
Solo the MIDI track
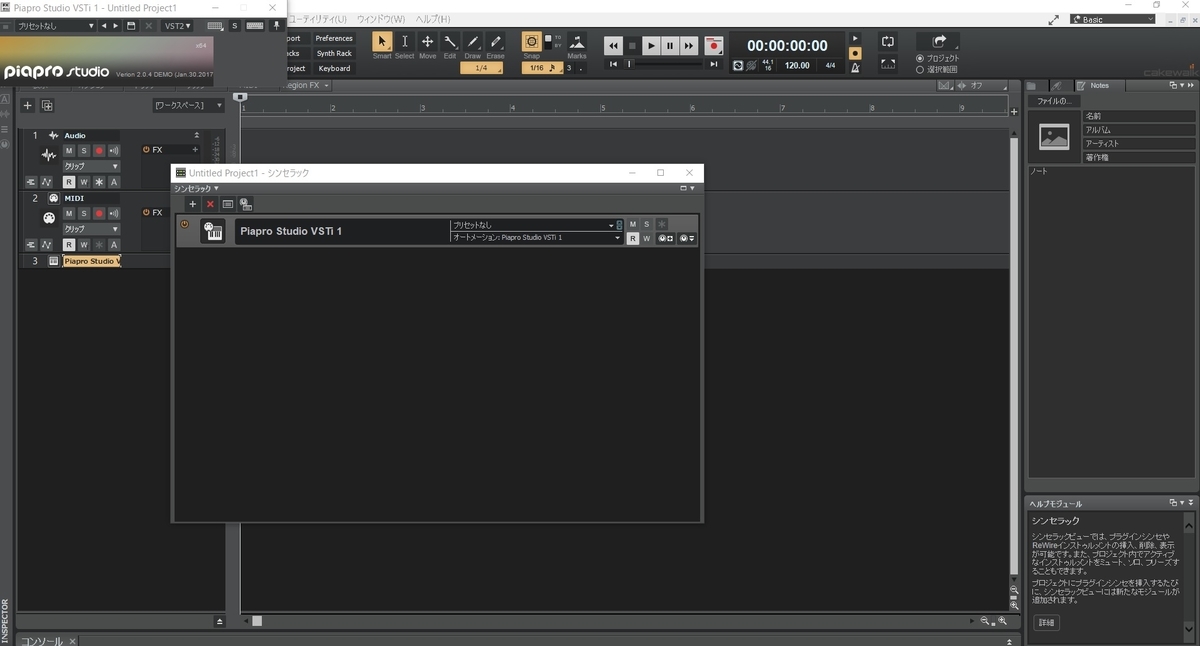click(x=84, y=213)
